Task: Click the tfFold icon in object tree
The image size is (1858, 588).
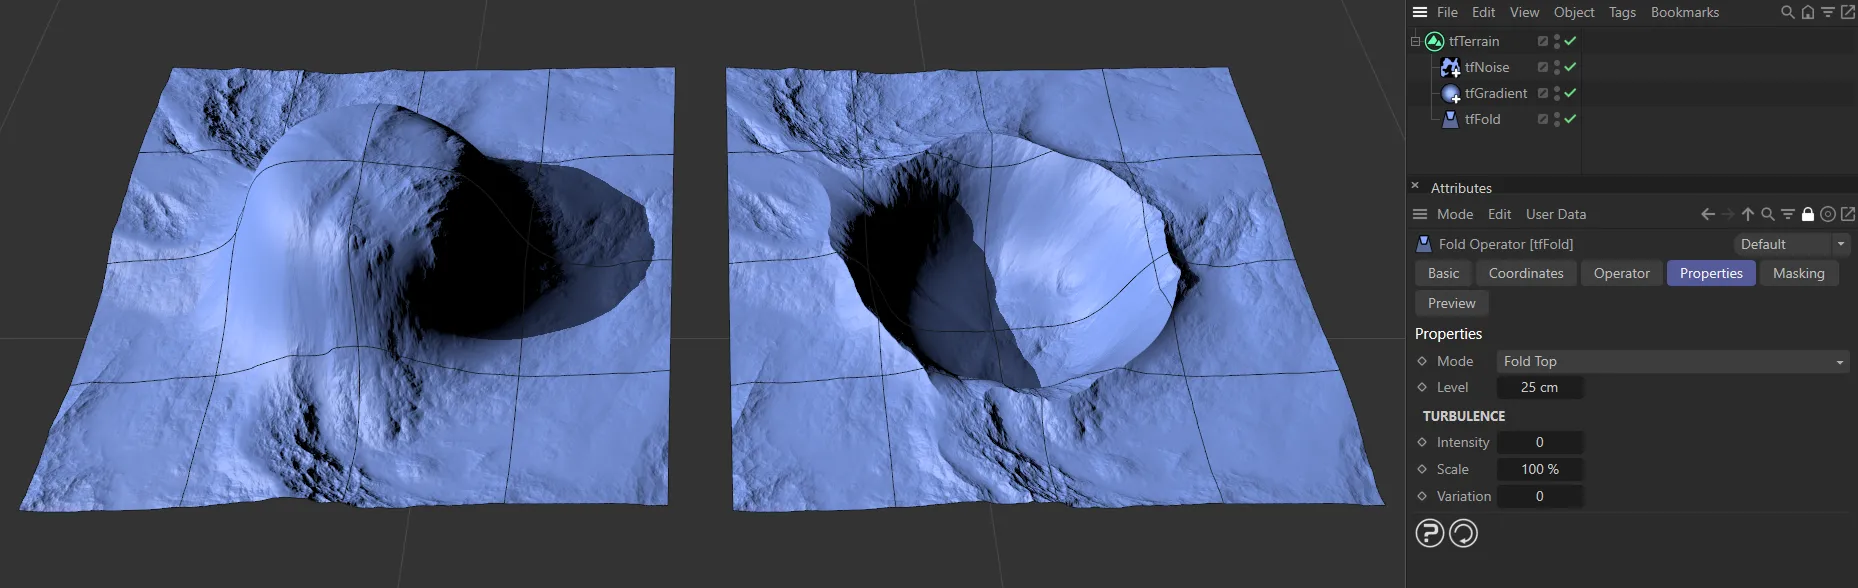Action: 1450,119
